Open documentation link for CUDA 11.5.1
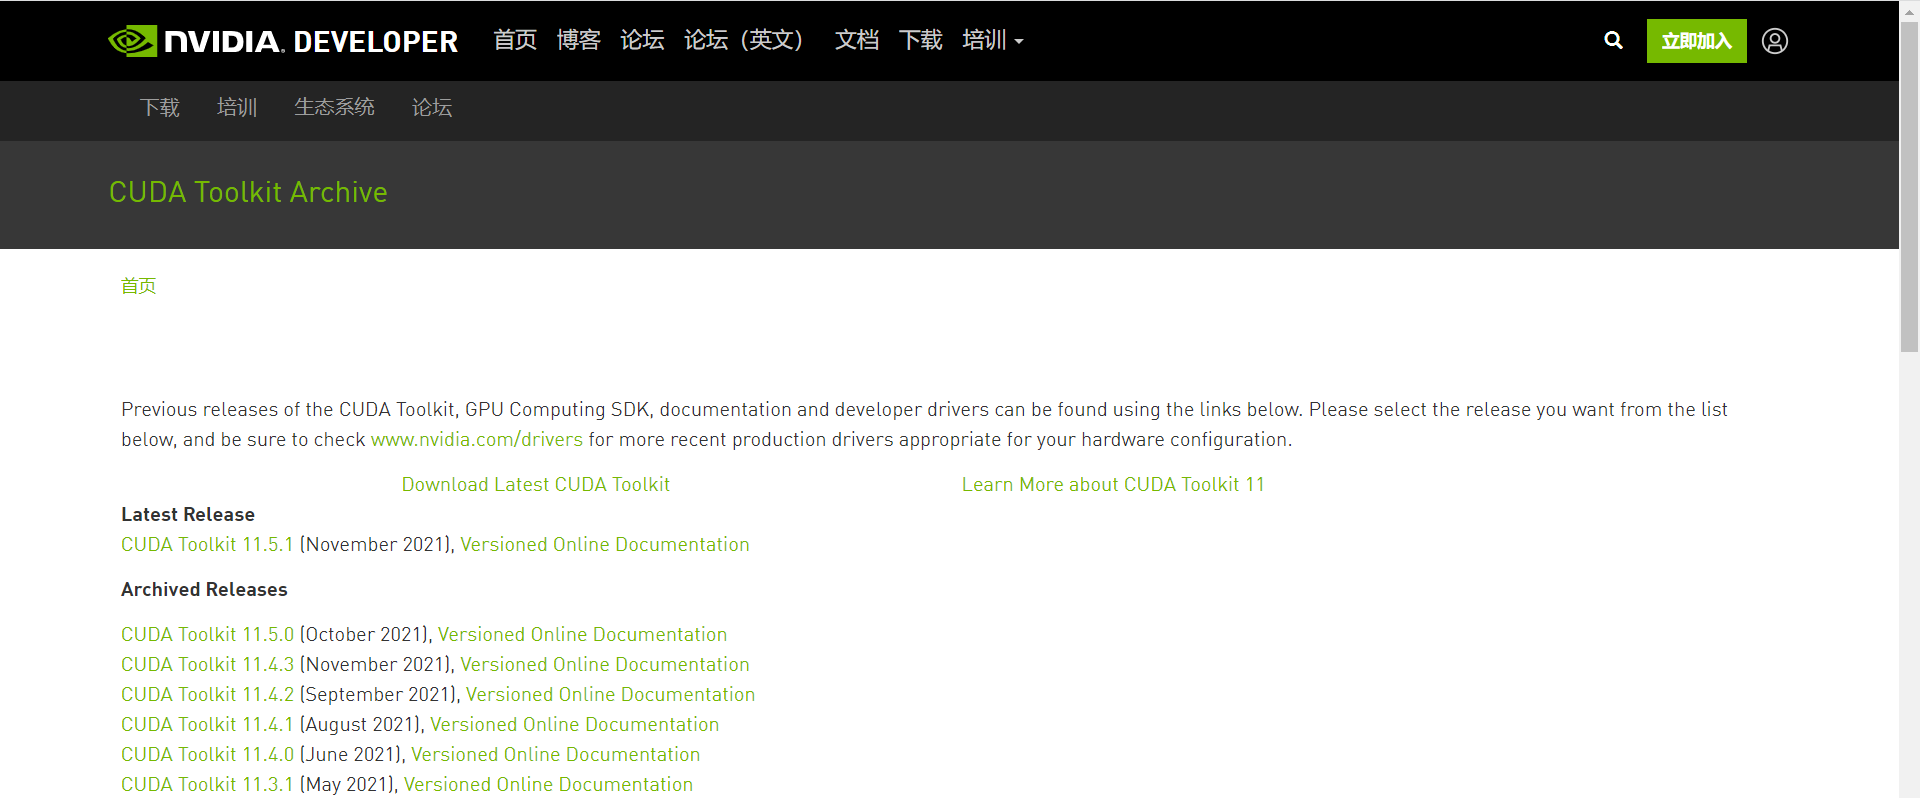 pos(605,544)
